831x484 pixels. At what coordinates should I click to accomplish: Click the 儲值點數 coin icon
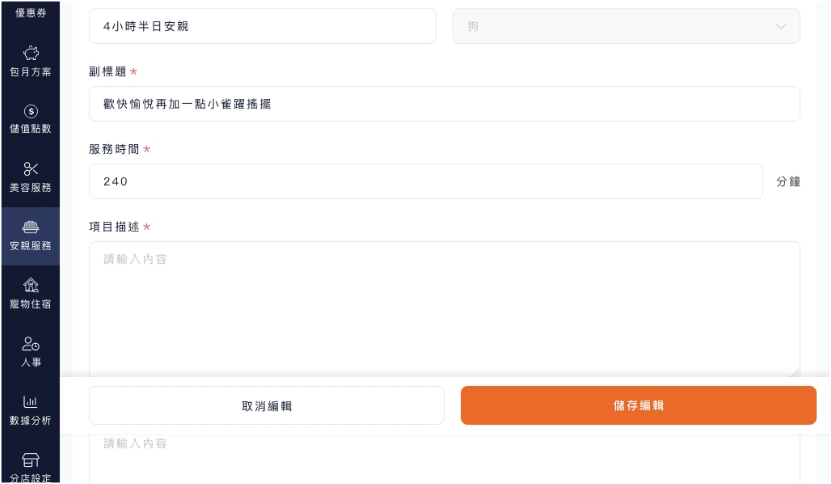pyautogui.click(x=31, y=111)
